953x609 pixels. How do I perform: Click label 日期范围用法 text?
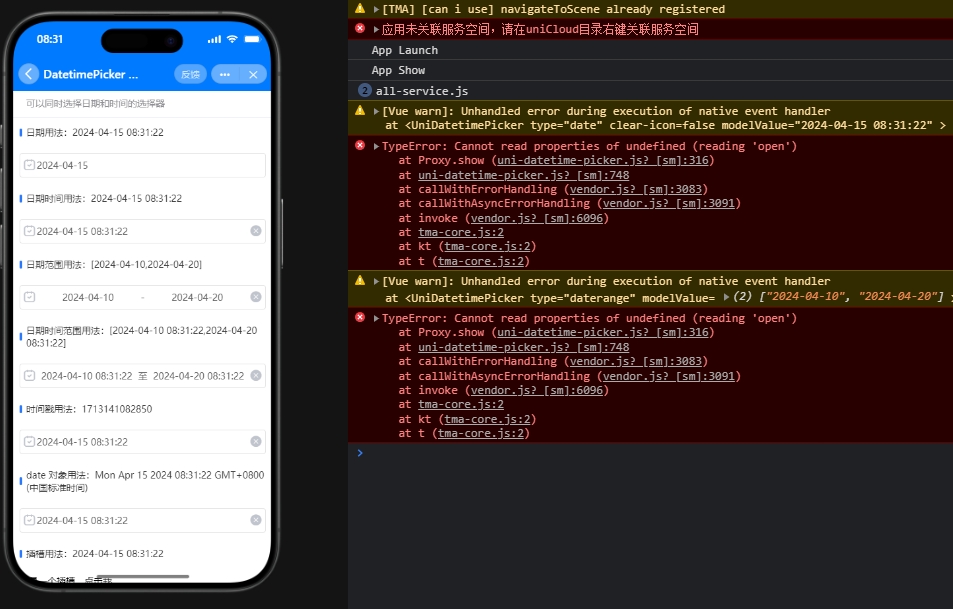tap(114, 264)
